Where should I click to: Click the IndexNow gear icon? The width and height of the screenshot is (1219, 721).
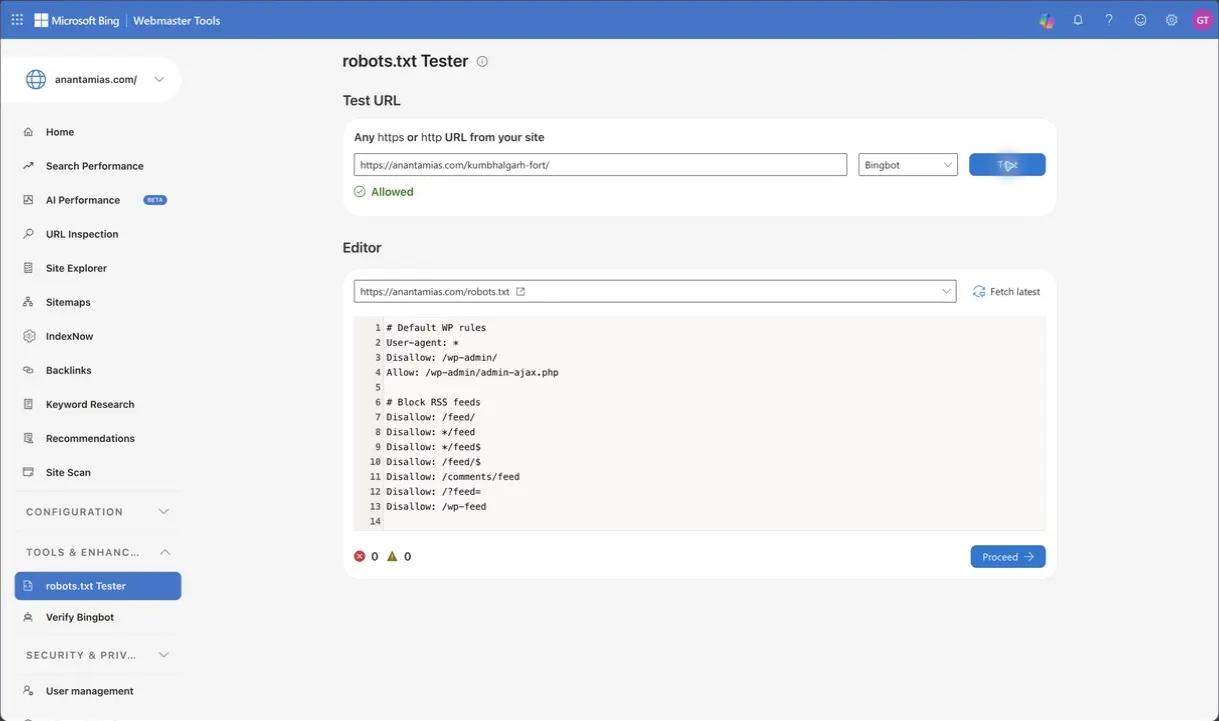[28, 336]
